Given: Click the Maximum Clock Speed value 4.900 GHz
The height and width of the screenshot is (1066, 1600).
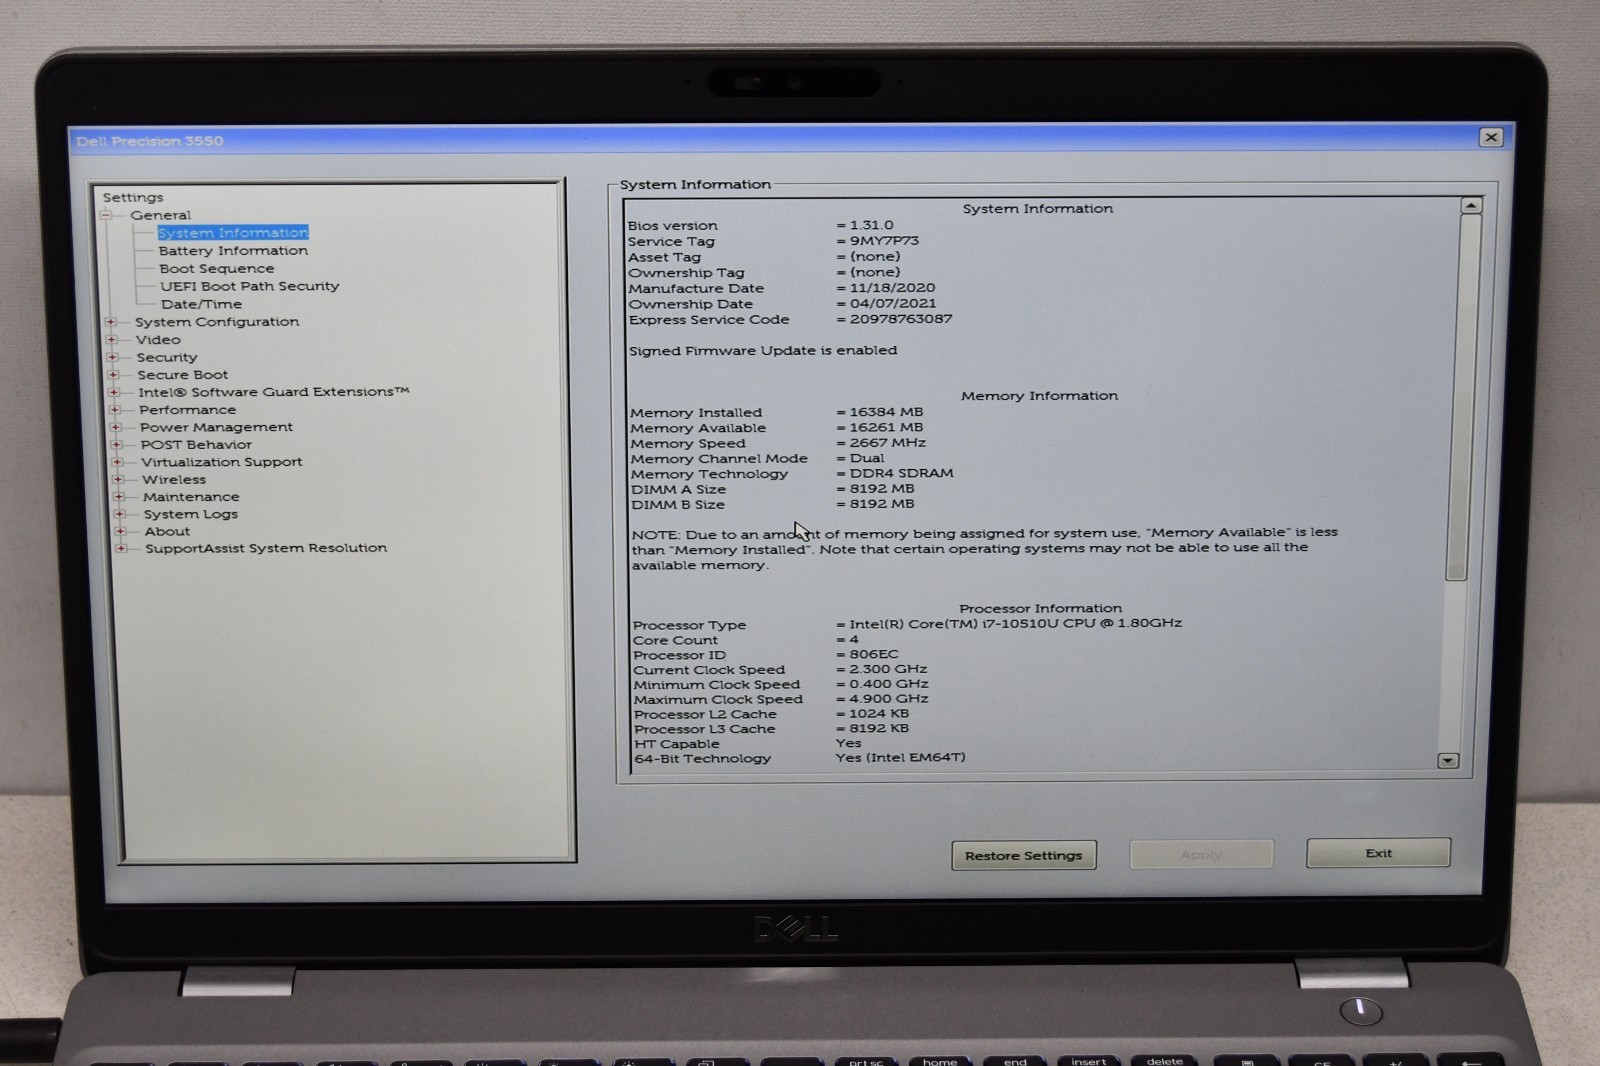Looking at the screenshot, I should (x=888, y=699).
